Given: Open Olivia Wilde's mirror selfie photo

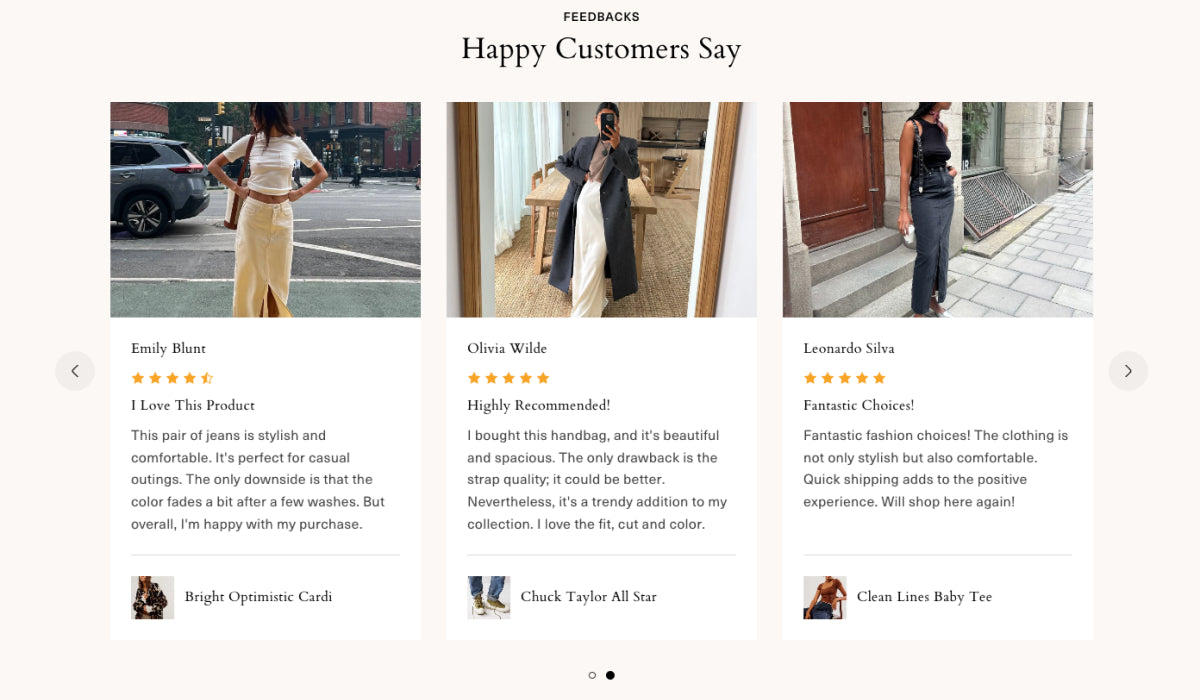Looking at the screenshot, I should (601, 210).
